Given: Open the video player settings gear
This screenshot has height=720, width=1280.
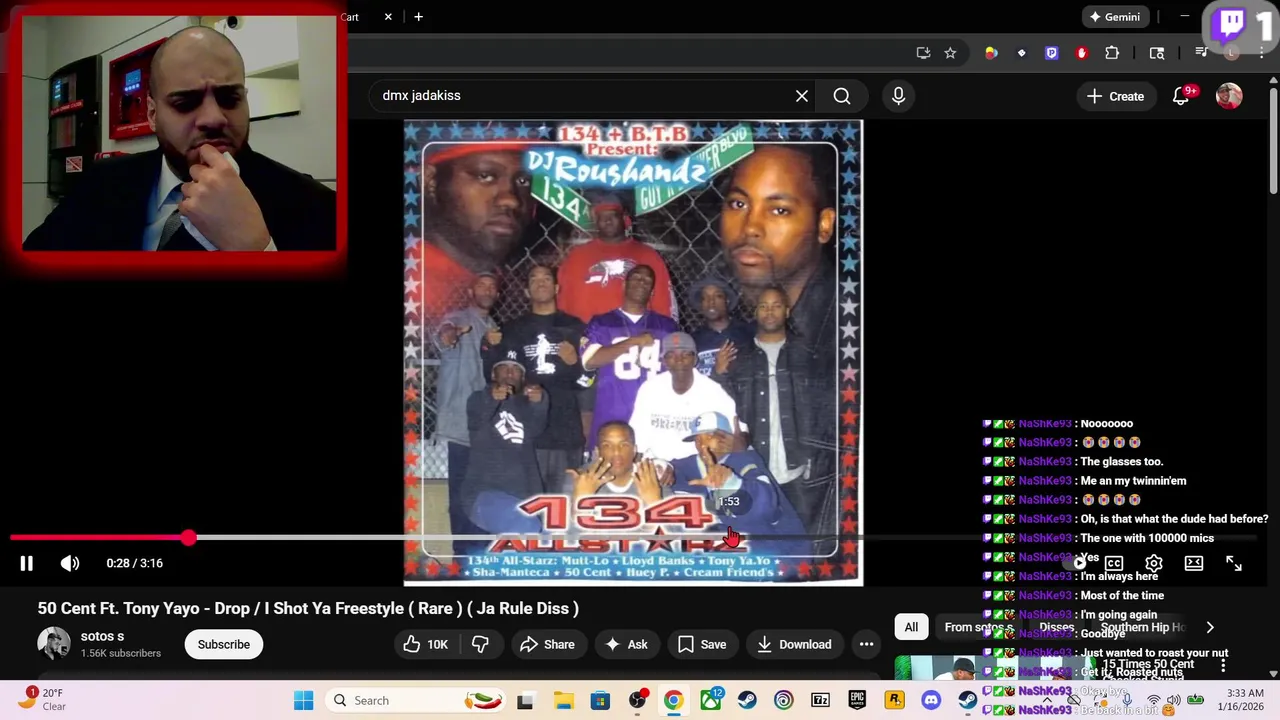Looking at the screenshot, I should click(x=1154, y=563).
